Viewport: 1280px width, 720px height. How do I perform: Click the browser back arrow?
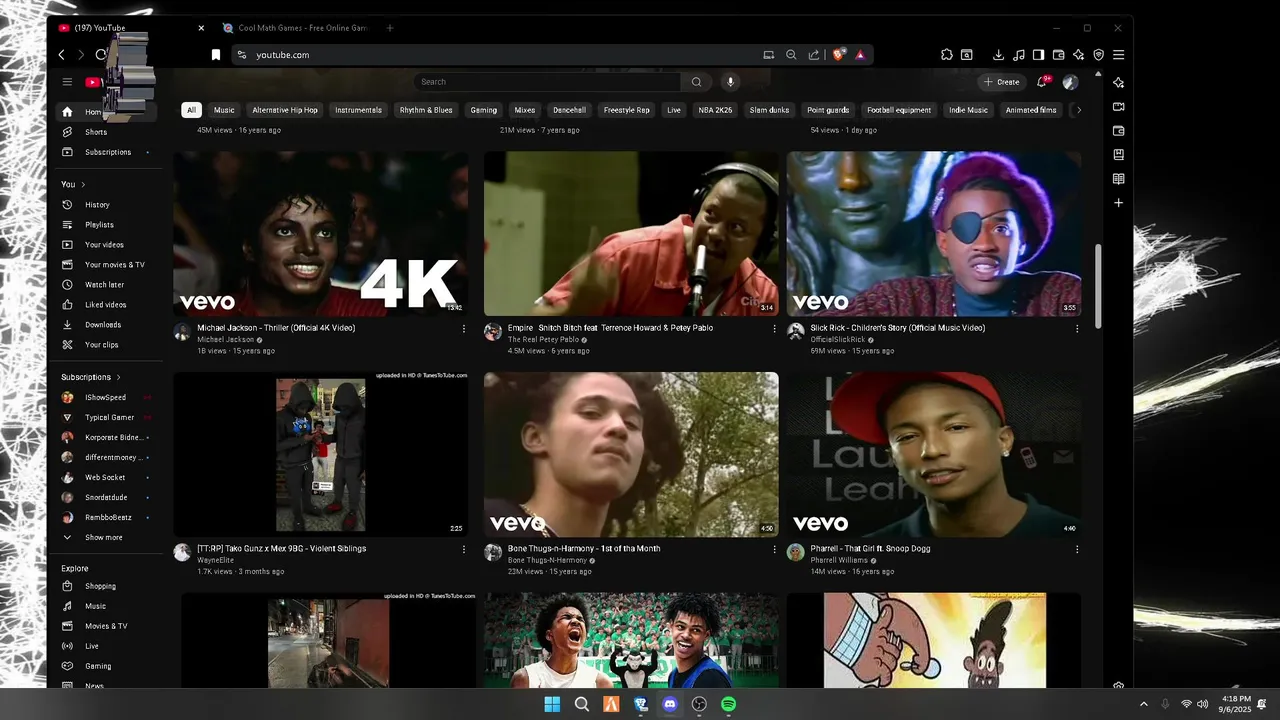coord(62,55)
